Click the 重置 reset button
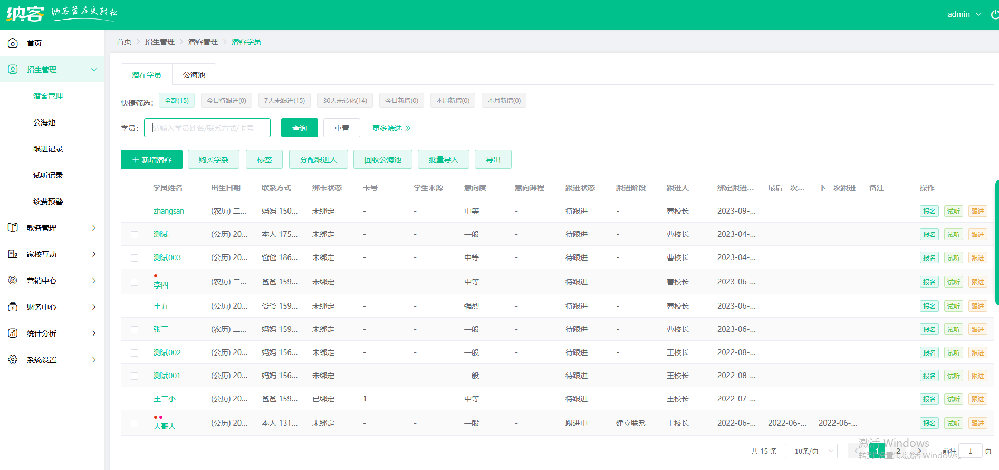The height and width of the screenshot is (470, 999). 341,128
